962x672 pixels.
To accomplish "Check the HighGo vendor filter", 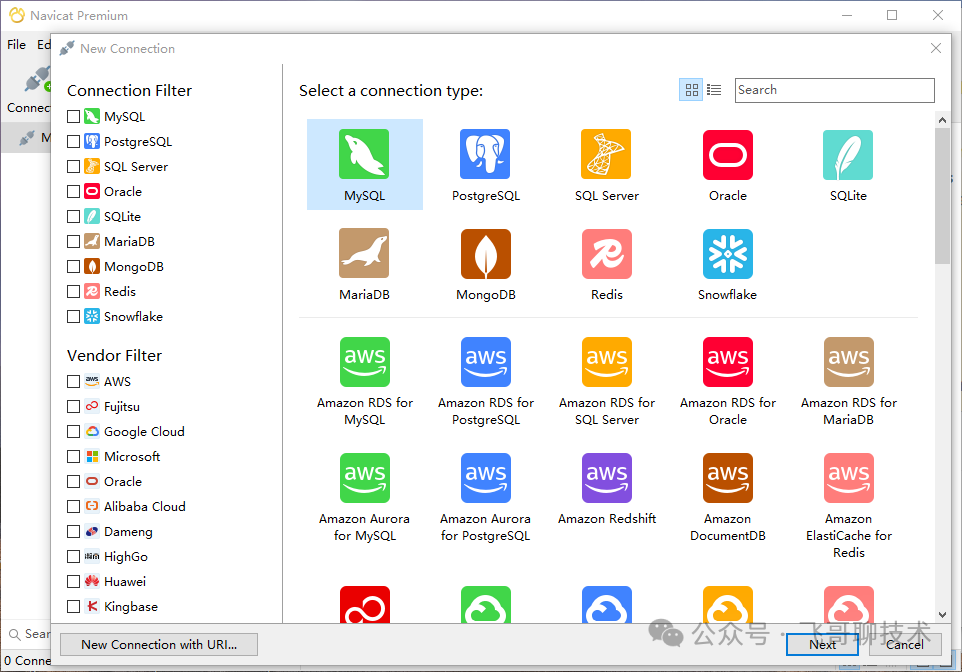I will click(x=74, y=557).
